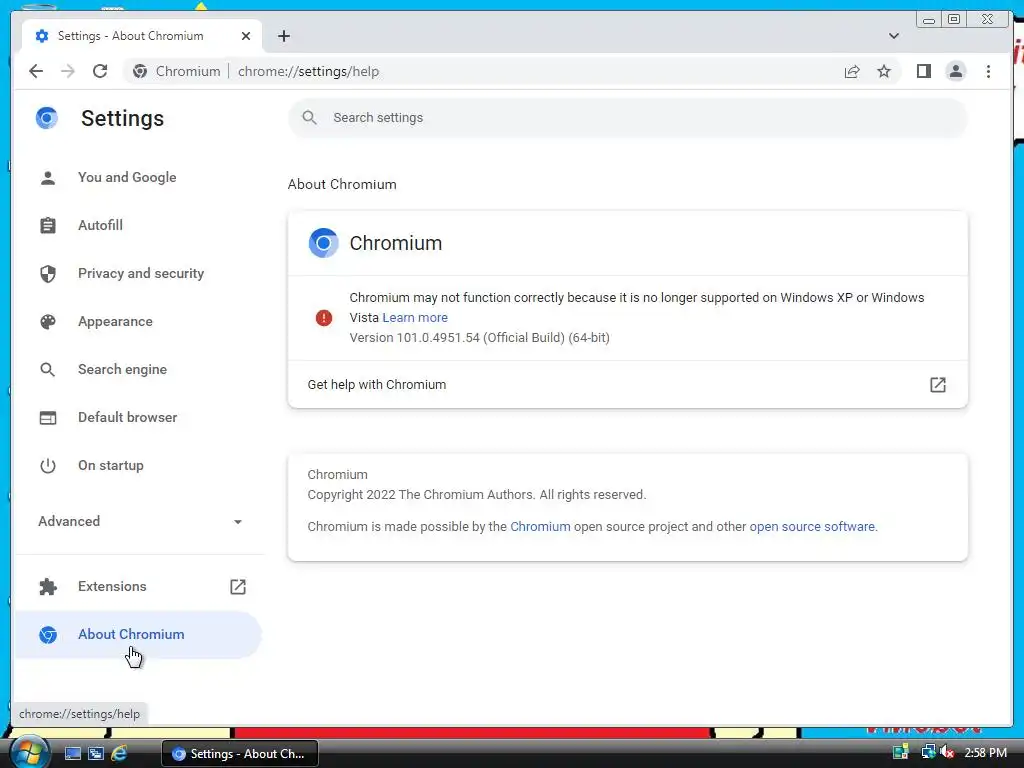Open Appearance settings section
The image size is (1024, 768).
tap(138, 321)
